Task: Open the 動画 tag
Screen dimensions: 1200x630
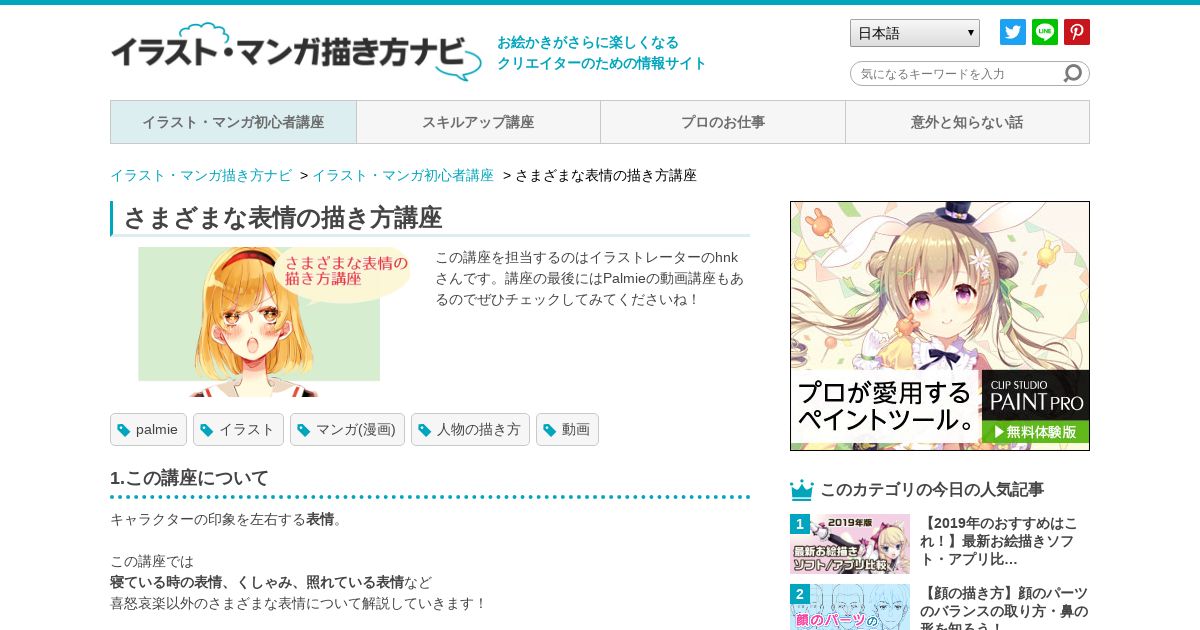Action: [x=567, y=430]
